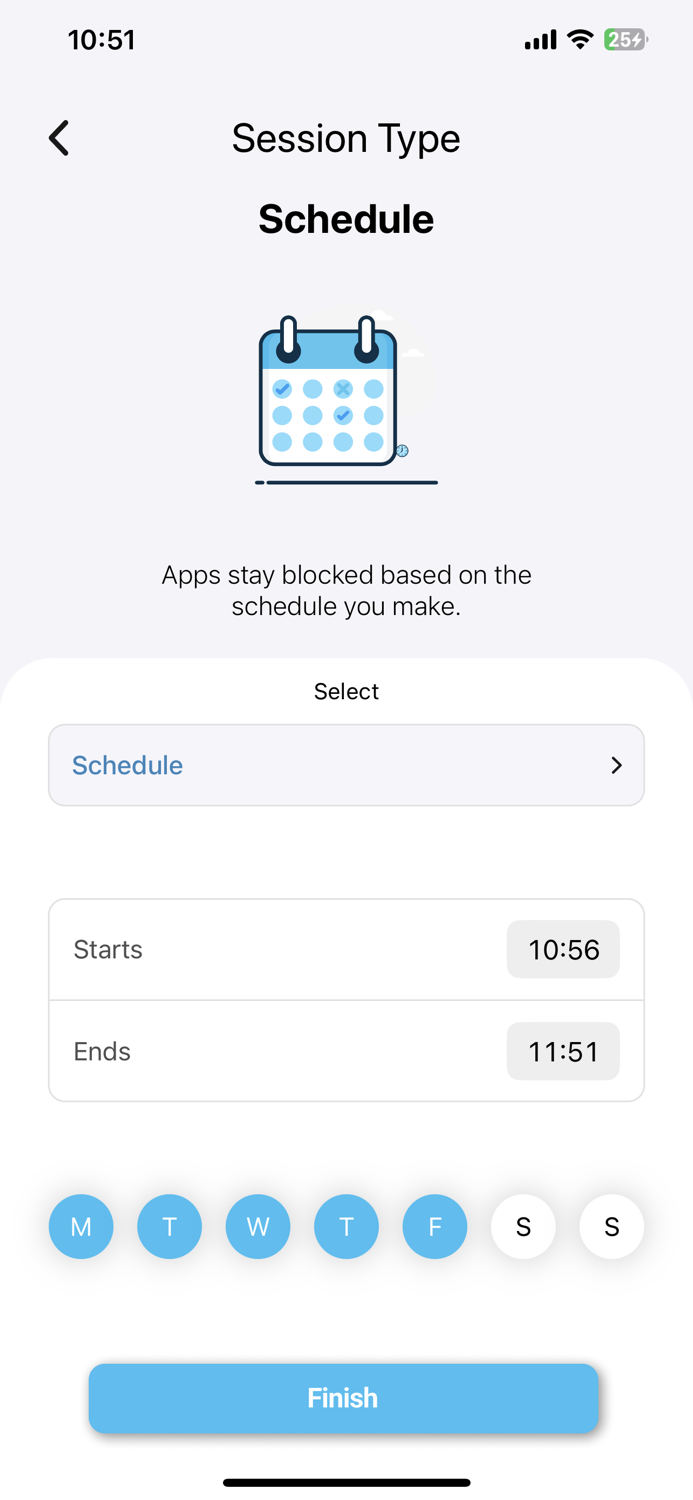Tap the chevron on the Schedule row
The height and width of the screenshot is (1500, 693).
pos(617,765)
